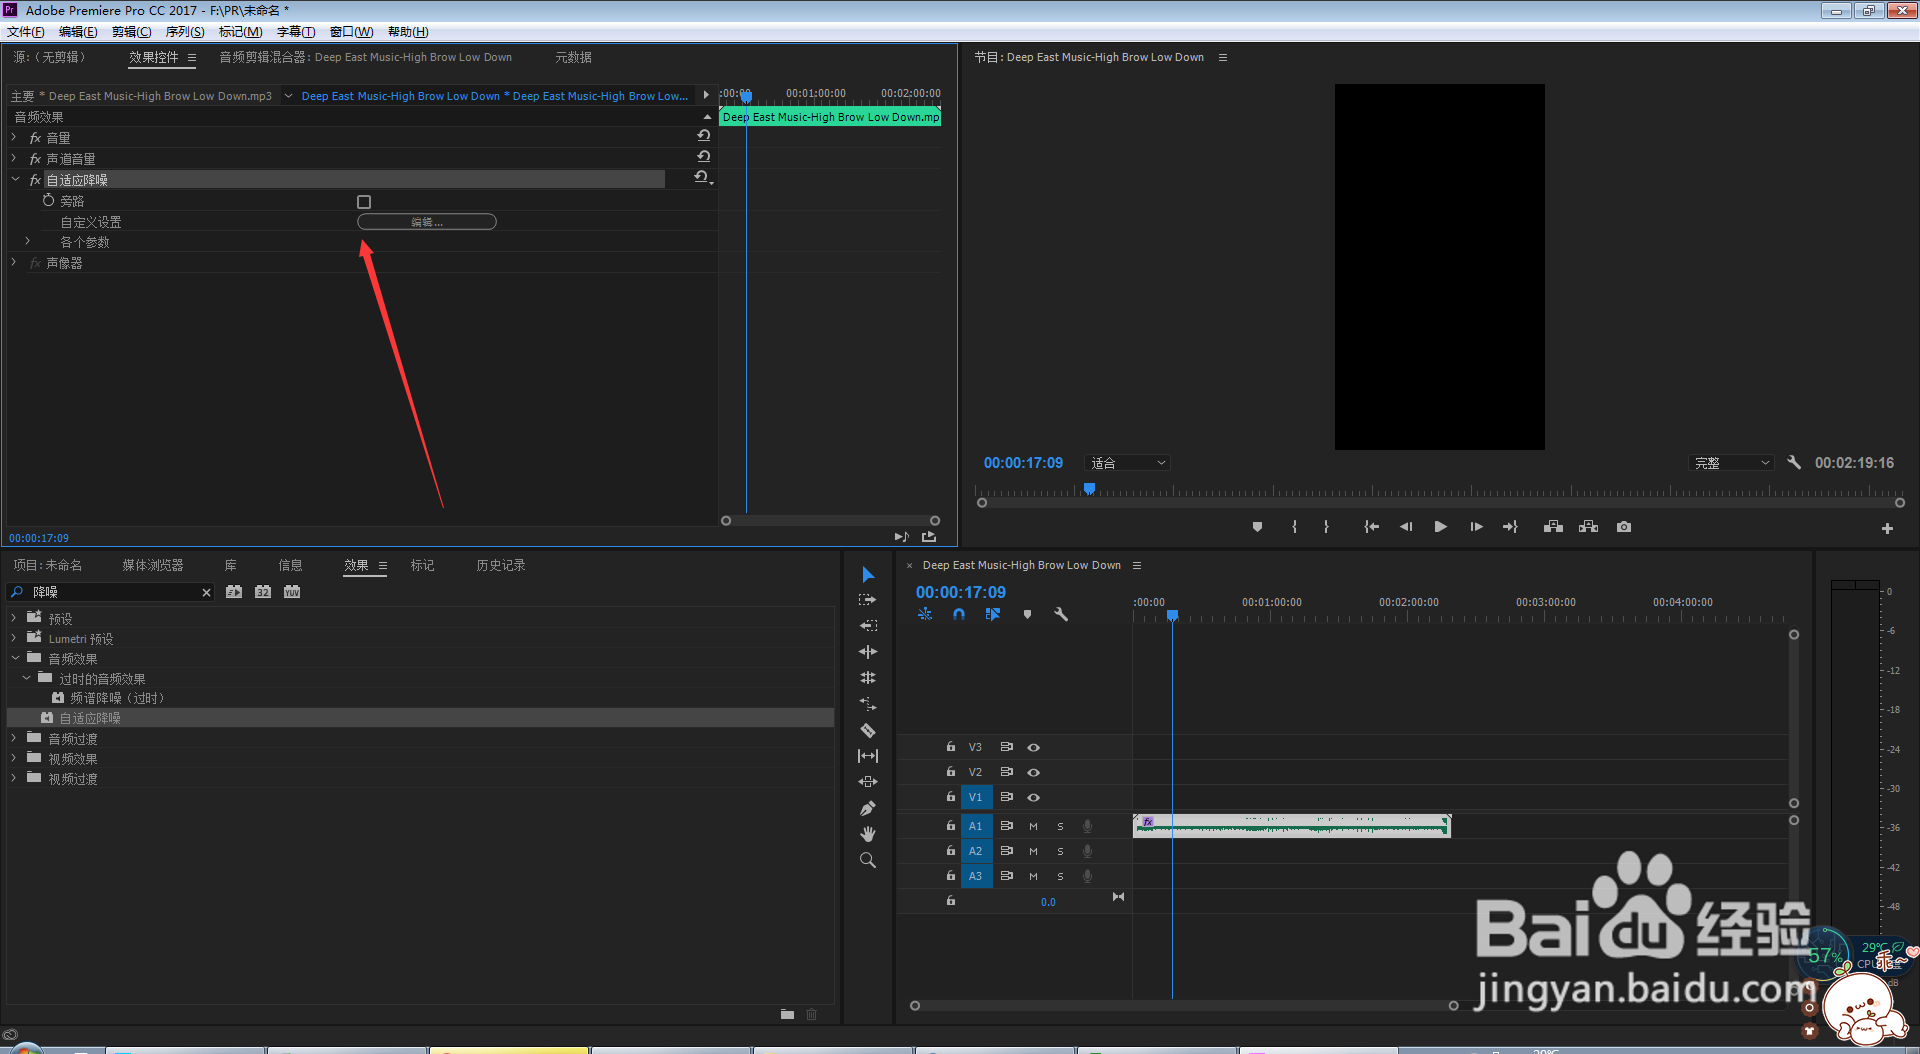Play the program monitor
Screen dimensions: 1920x1054
tap(1440, 527)
